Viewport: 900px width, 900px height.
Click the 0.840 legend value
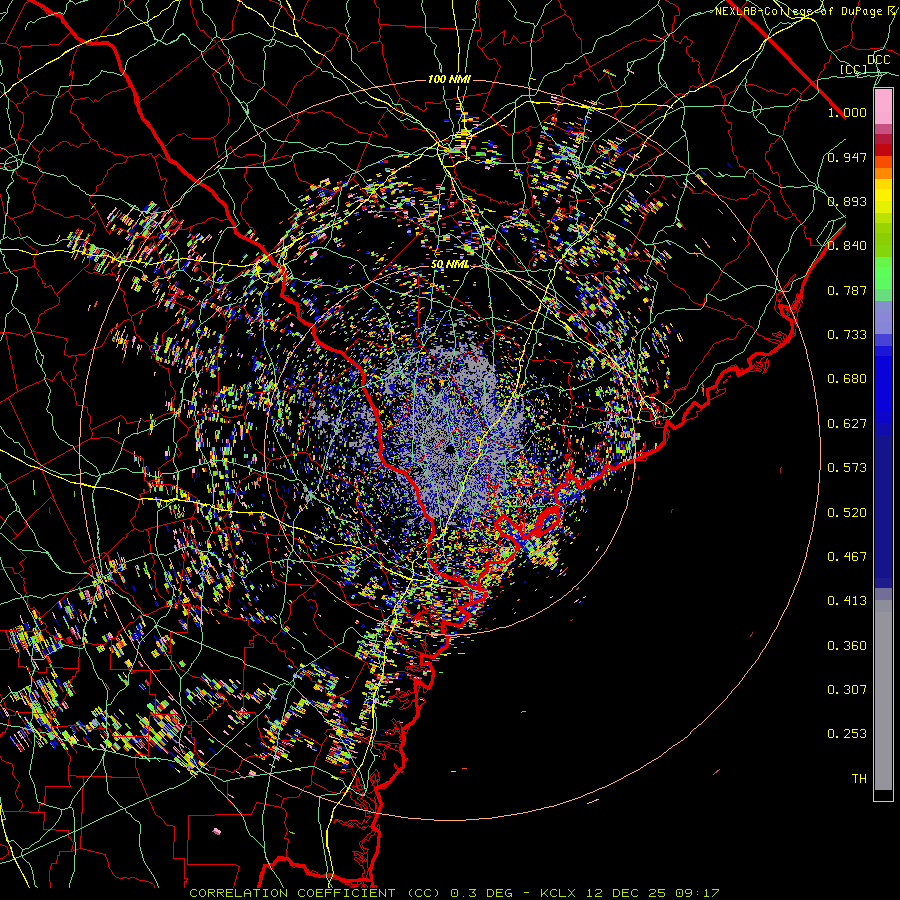coord(847,246)
